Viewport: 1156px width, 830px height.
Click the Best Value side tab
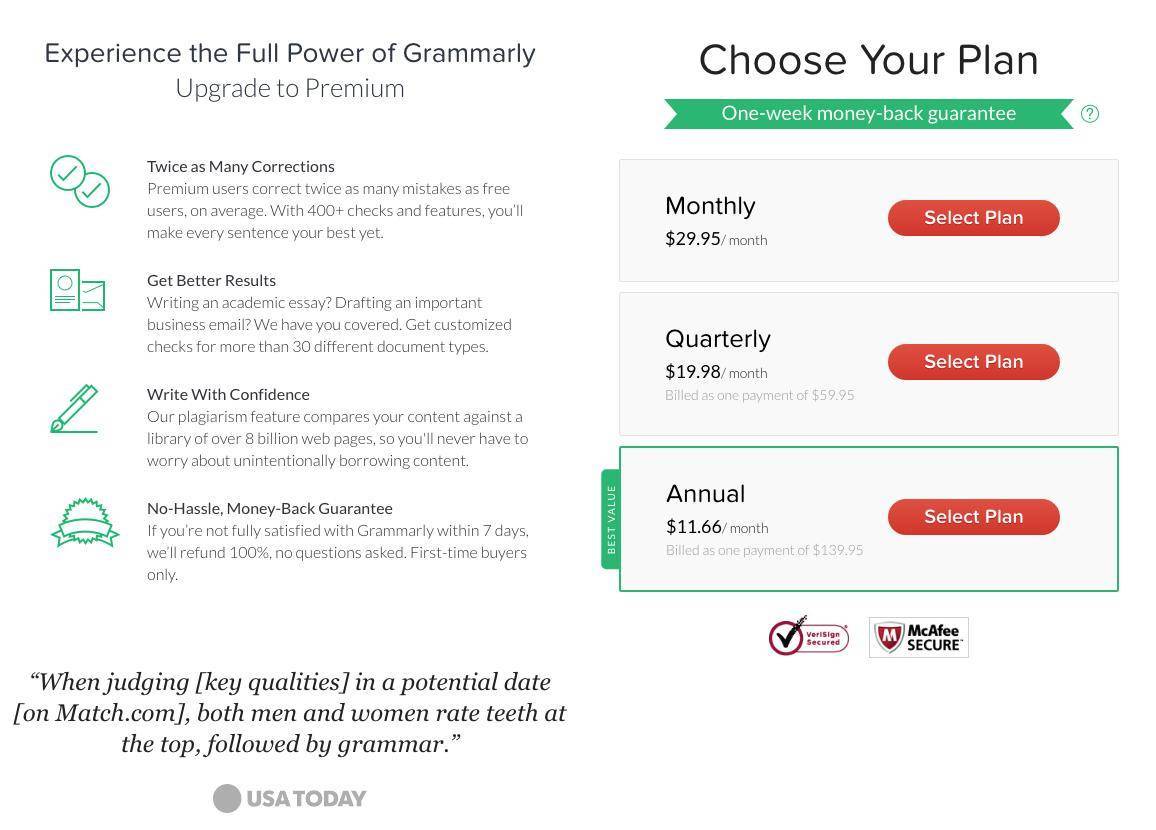(x=610, y=519)
